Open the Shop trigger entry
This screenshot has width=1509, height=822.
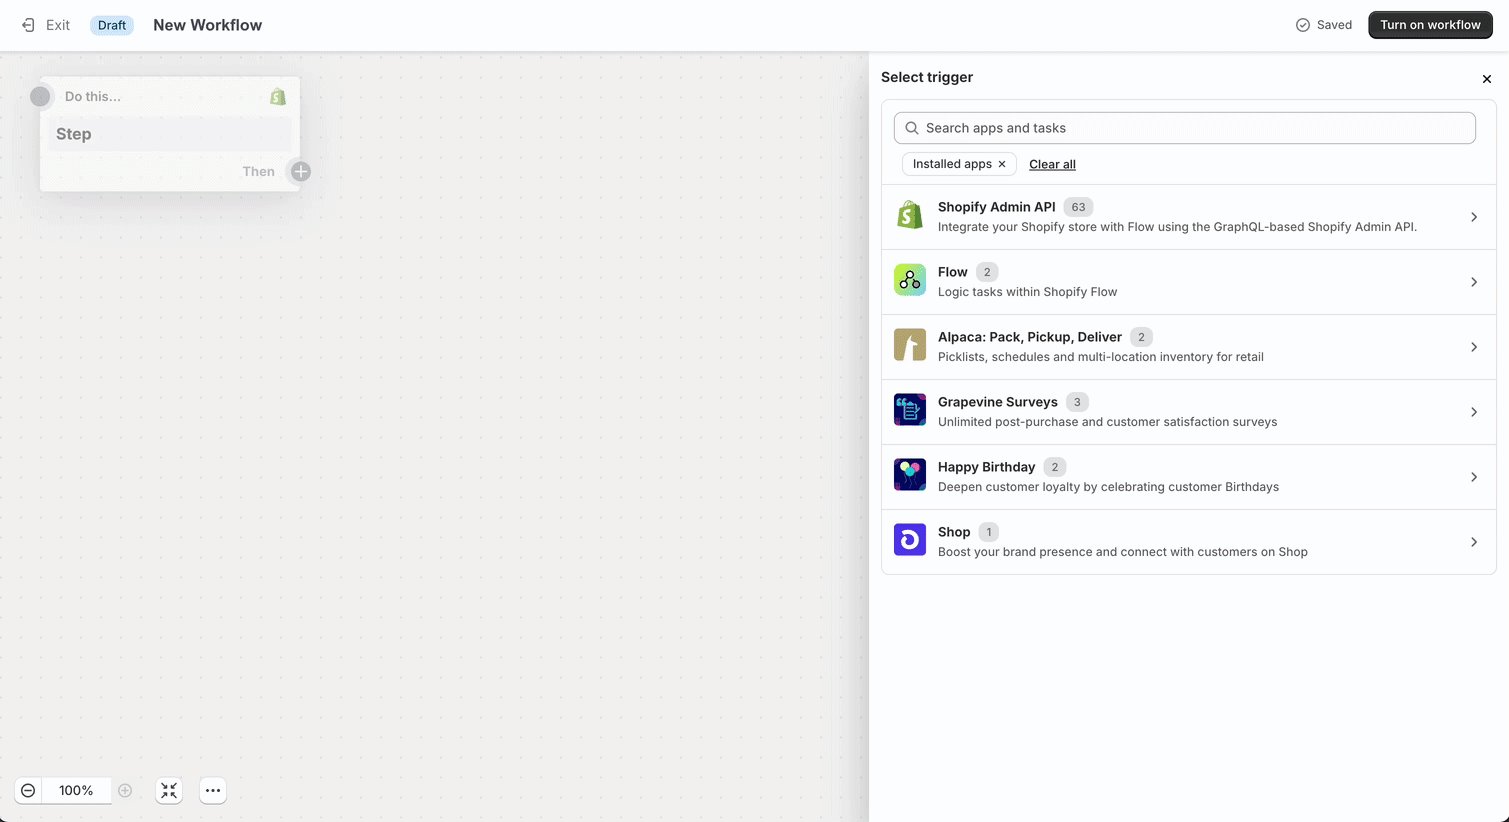tap(1189, 542)
